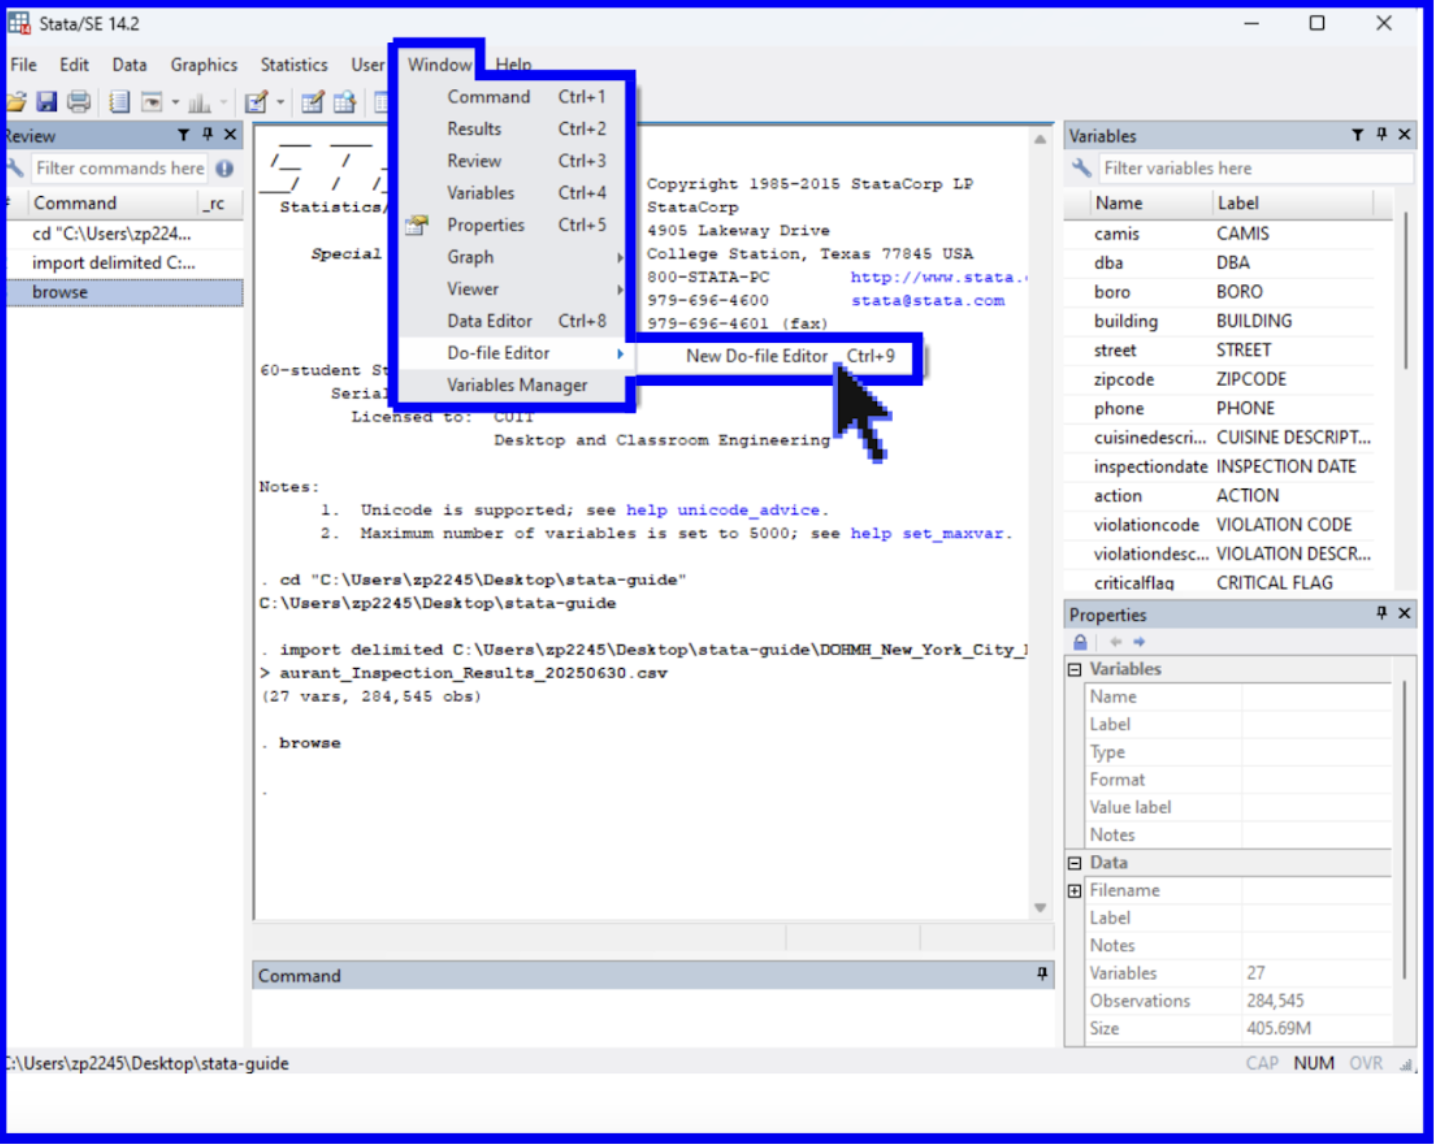Toggle the lock icon in Properties panel
This screenshot has width=1434, height=1144.
(1080, 642)
